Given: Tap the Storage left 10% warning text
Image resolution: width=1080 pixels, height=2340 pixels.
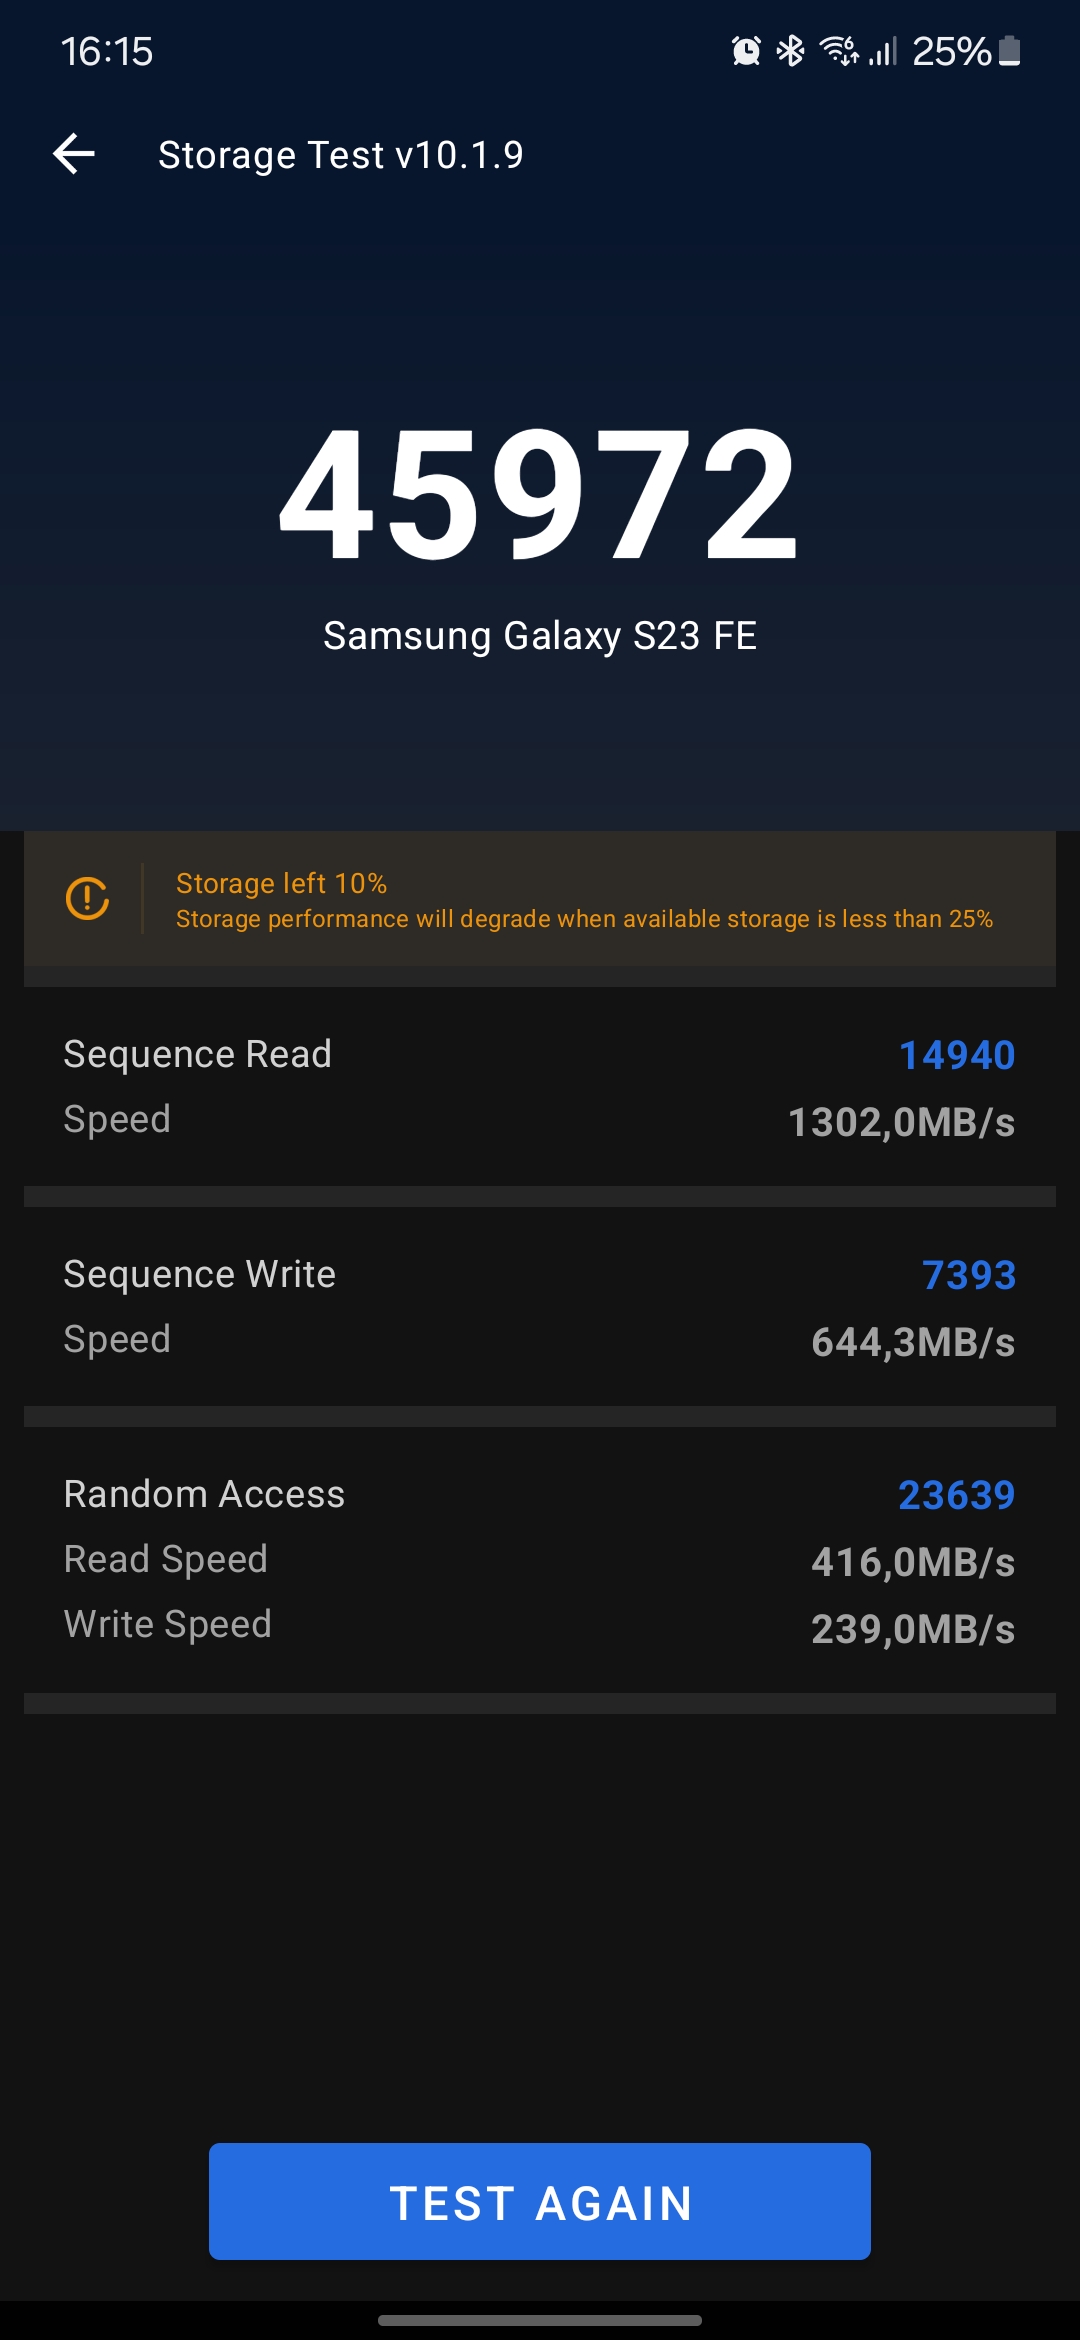Looking at the screenshot, I should 281,883.
